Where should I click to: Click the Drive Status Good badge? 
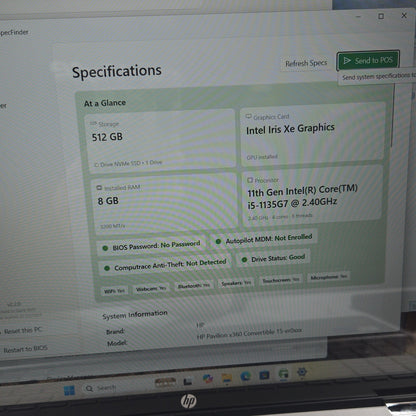273,258
